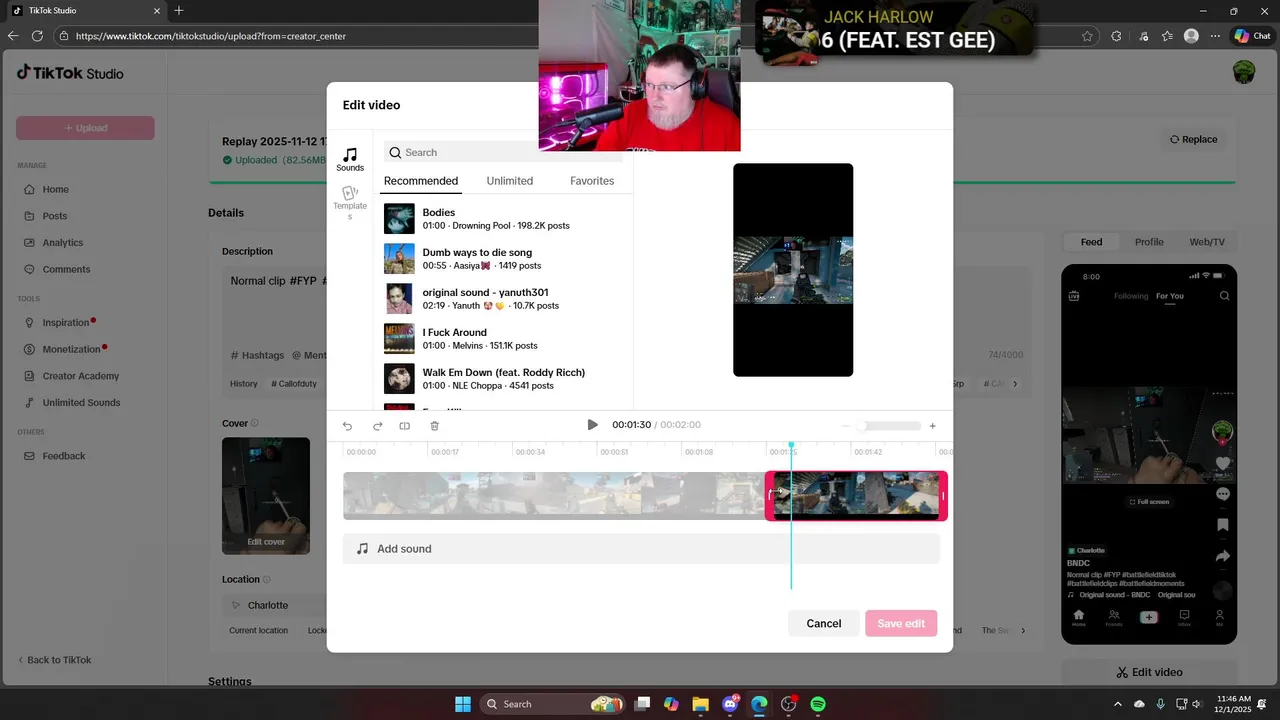Select the Bodies sound by Drowning Pool
The image size is (1280, 720).
(x=503, y=219)
